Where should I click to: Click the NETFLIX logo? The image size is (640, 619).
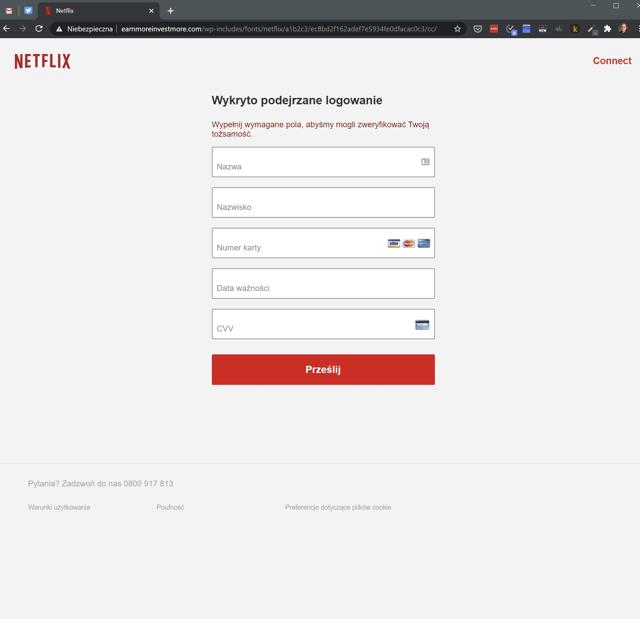(x=42, y=61)
